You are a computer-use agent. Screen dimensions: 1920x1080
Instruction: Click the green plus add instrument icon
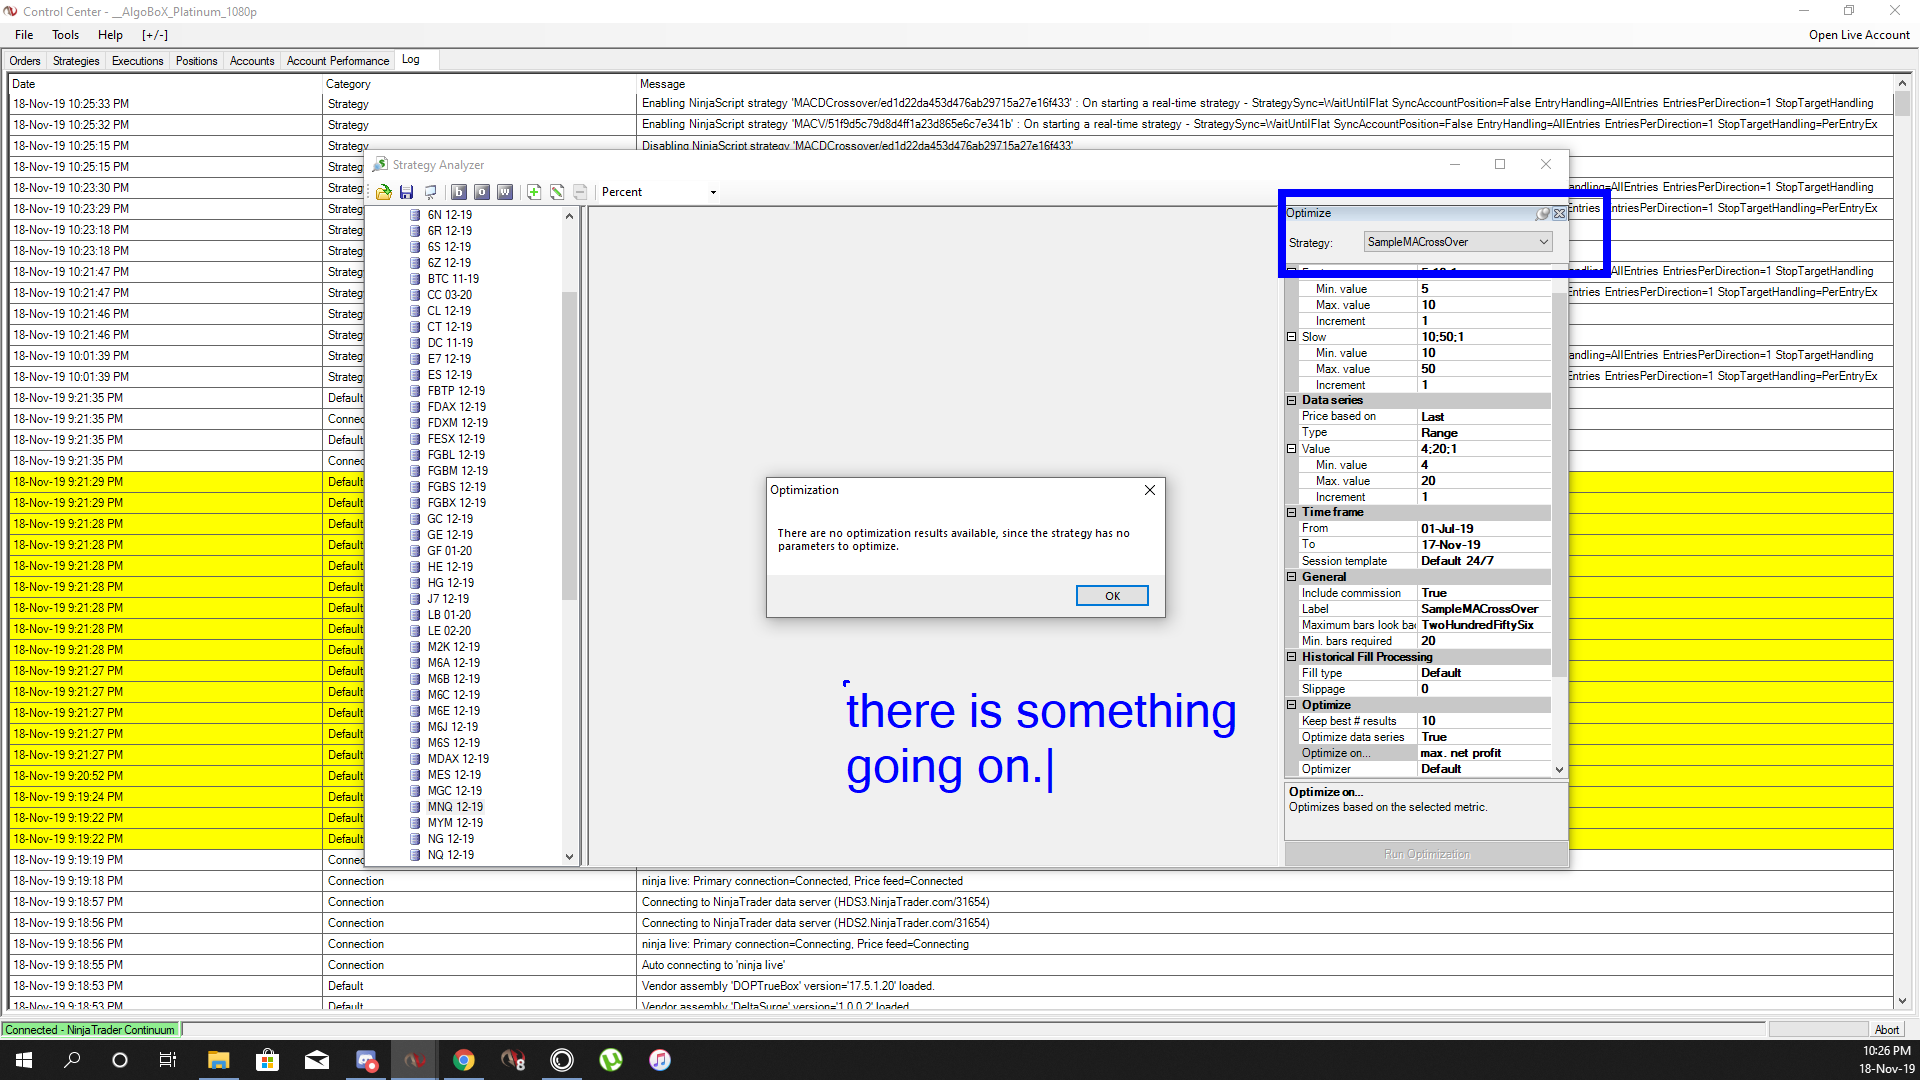tap(534, 192)
